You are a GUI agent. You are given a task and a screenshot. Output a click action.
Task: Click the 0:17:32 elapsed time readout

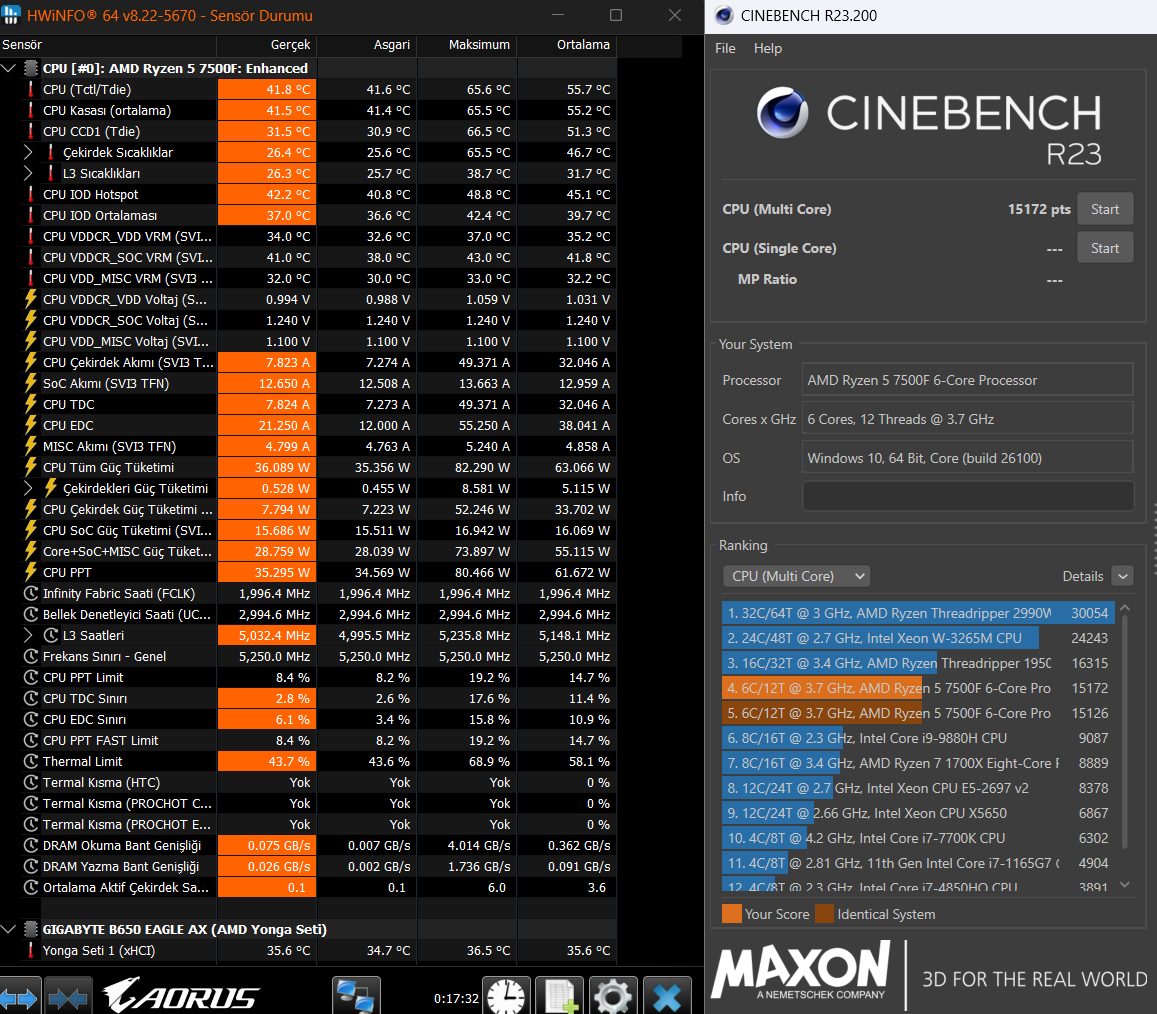pos(456,999)
